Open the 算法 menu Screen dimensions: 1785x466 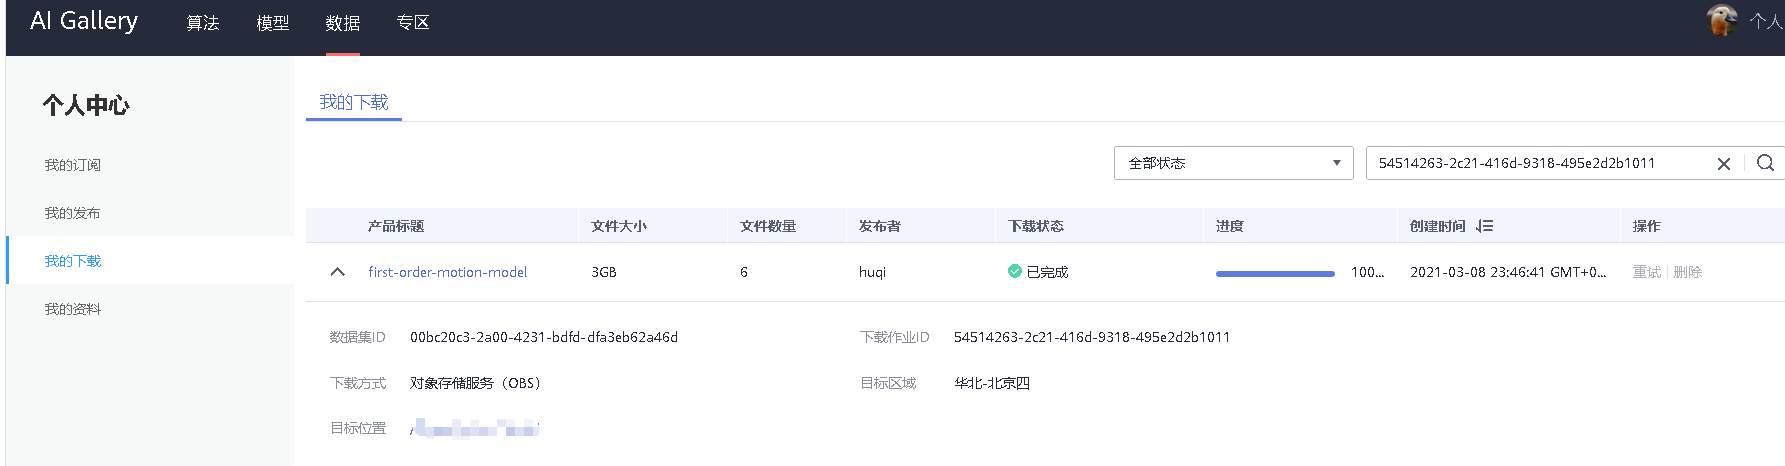point(202,23)
